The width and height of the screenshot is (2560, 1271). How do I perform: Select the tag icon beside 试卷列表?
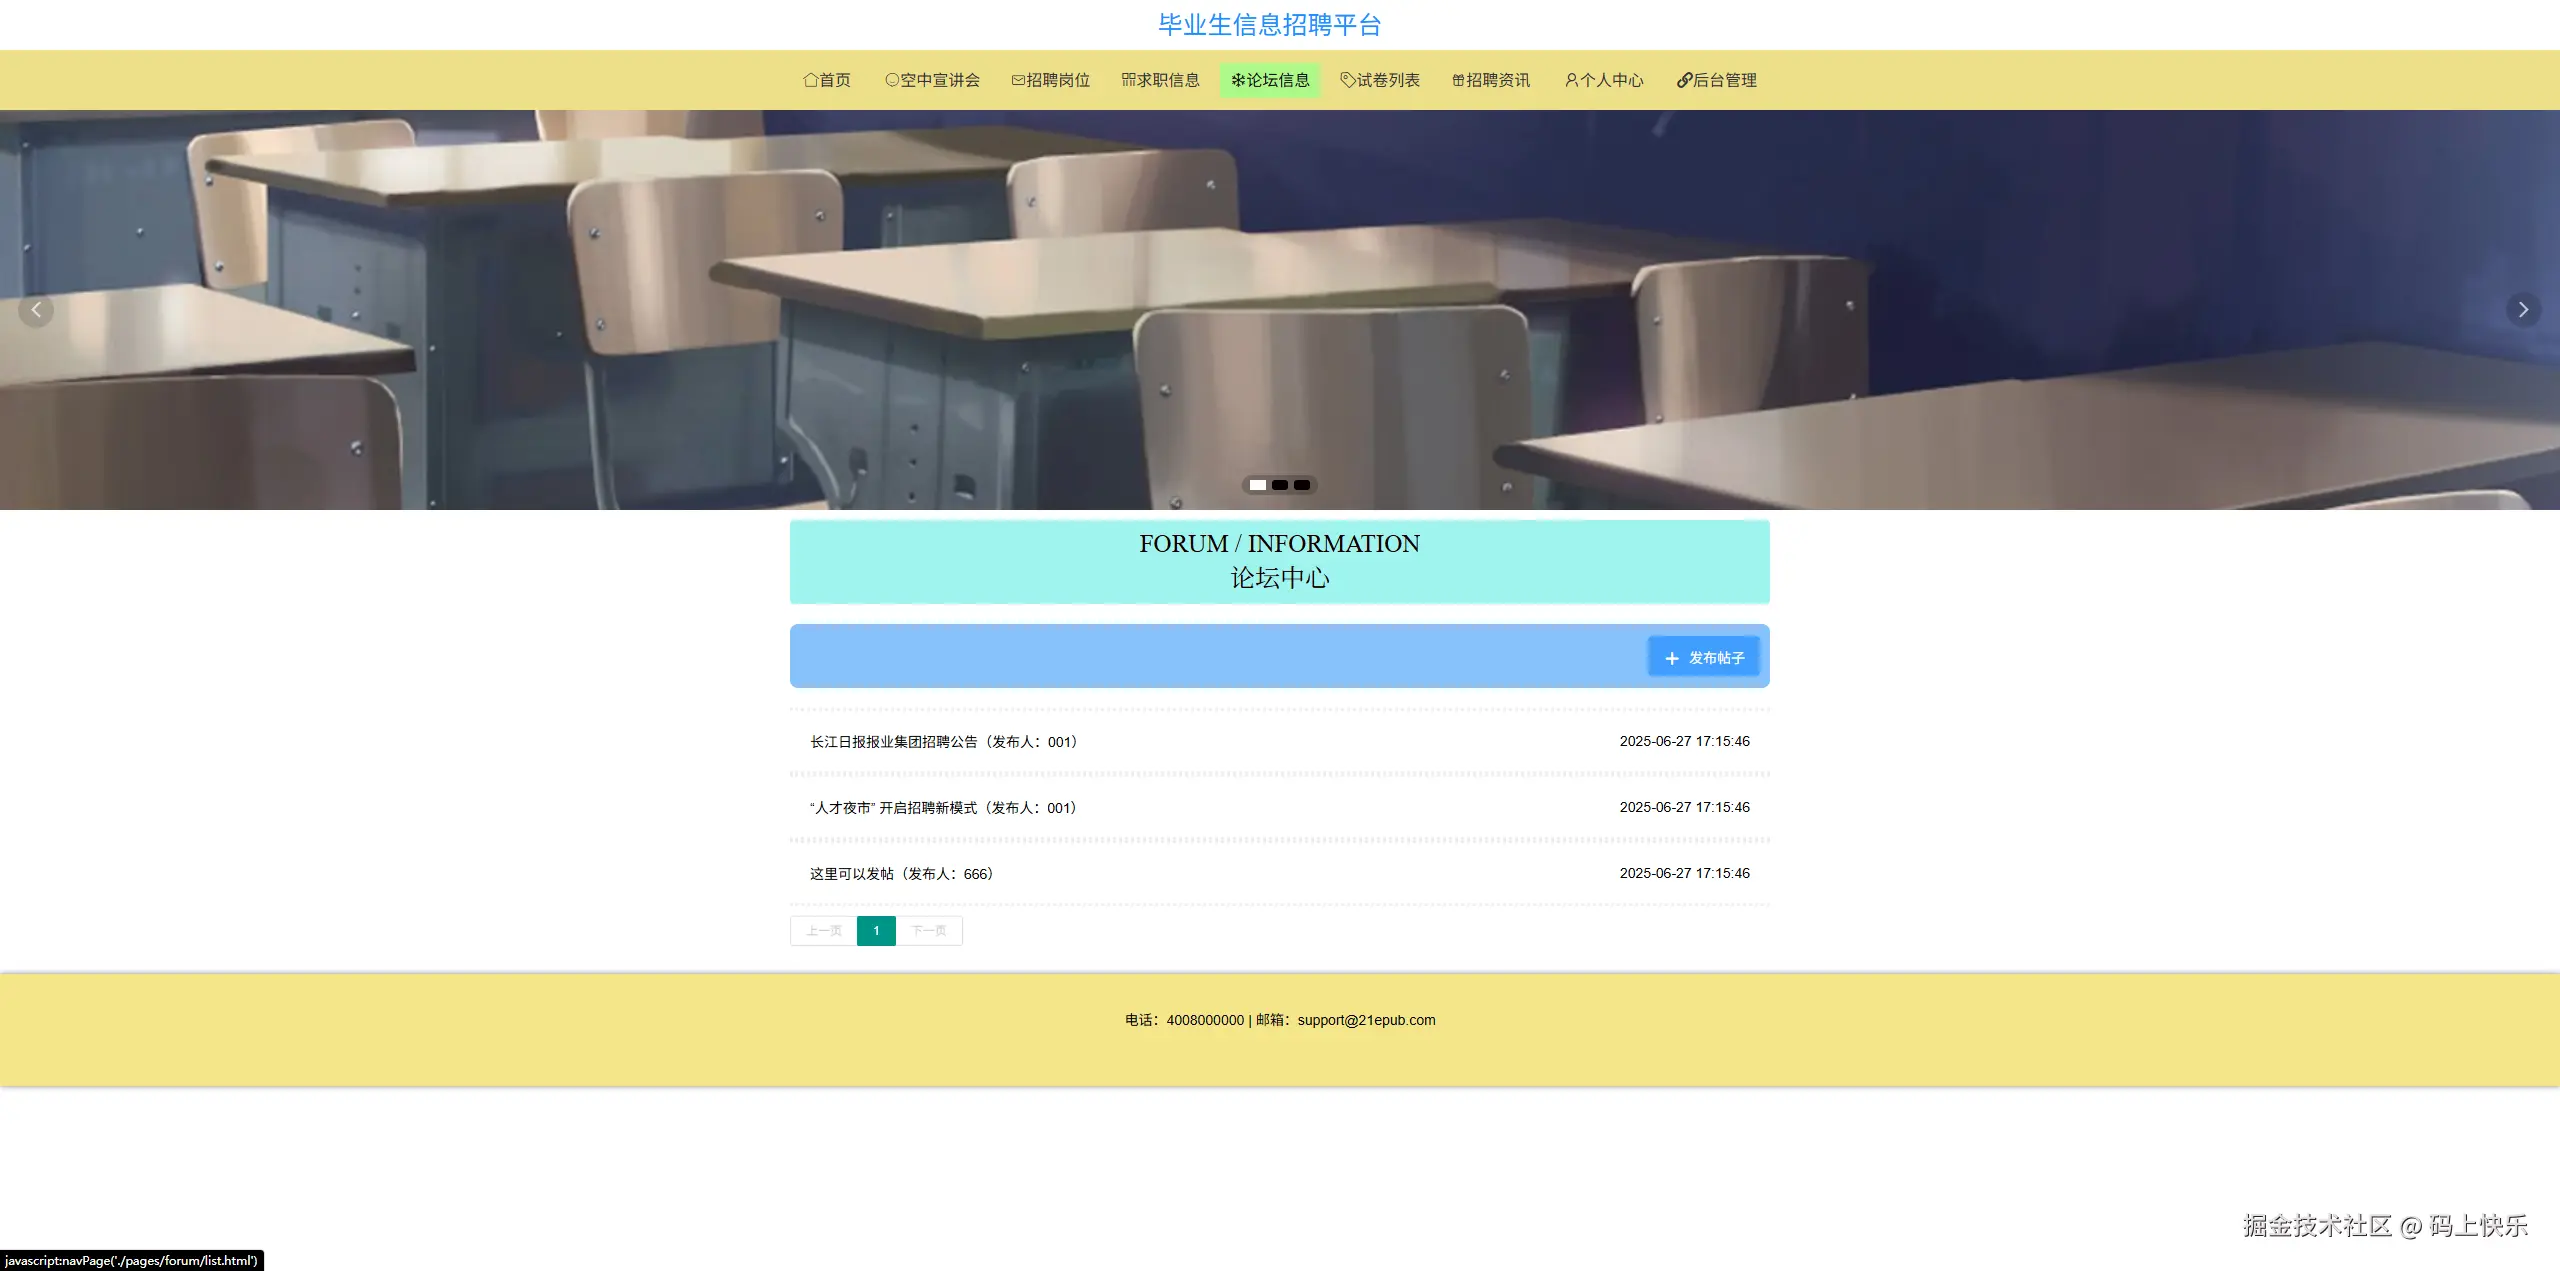click(x=1347, y=80)
